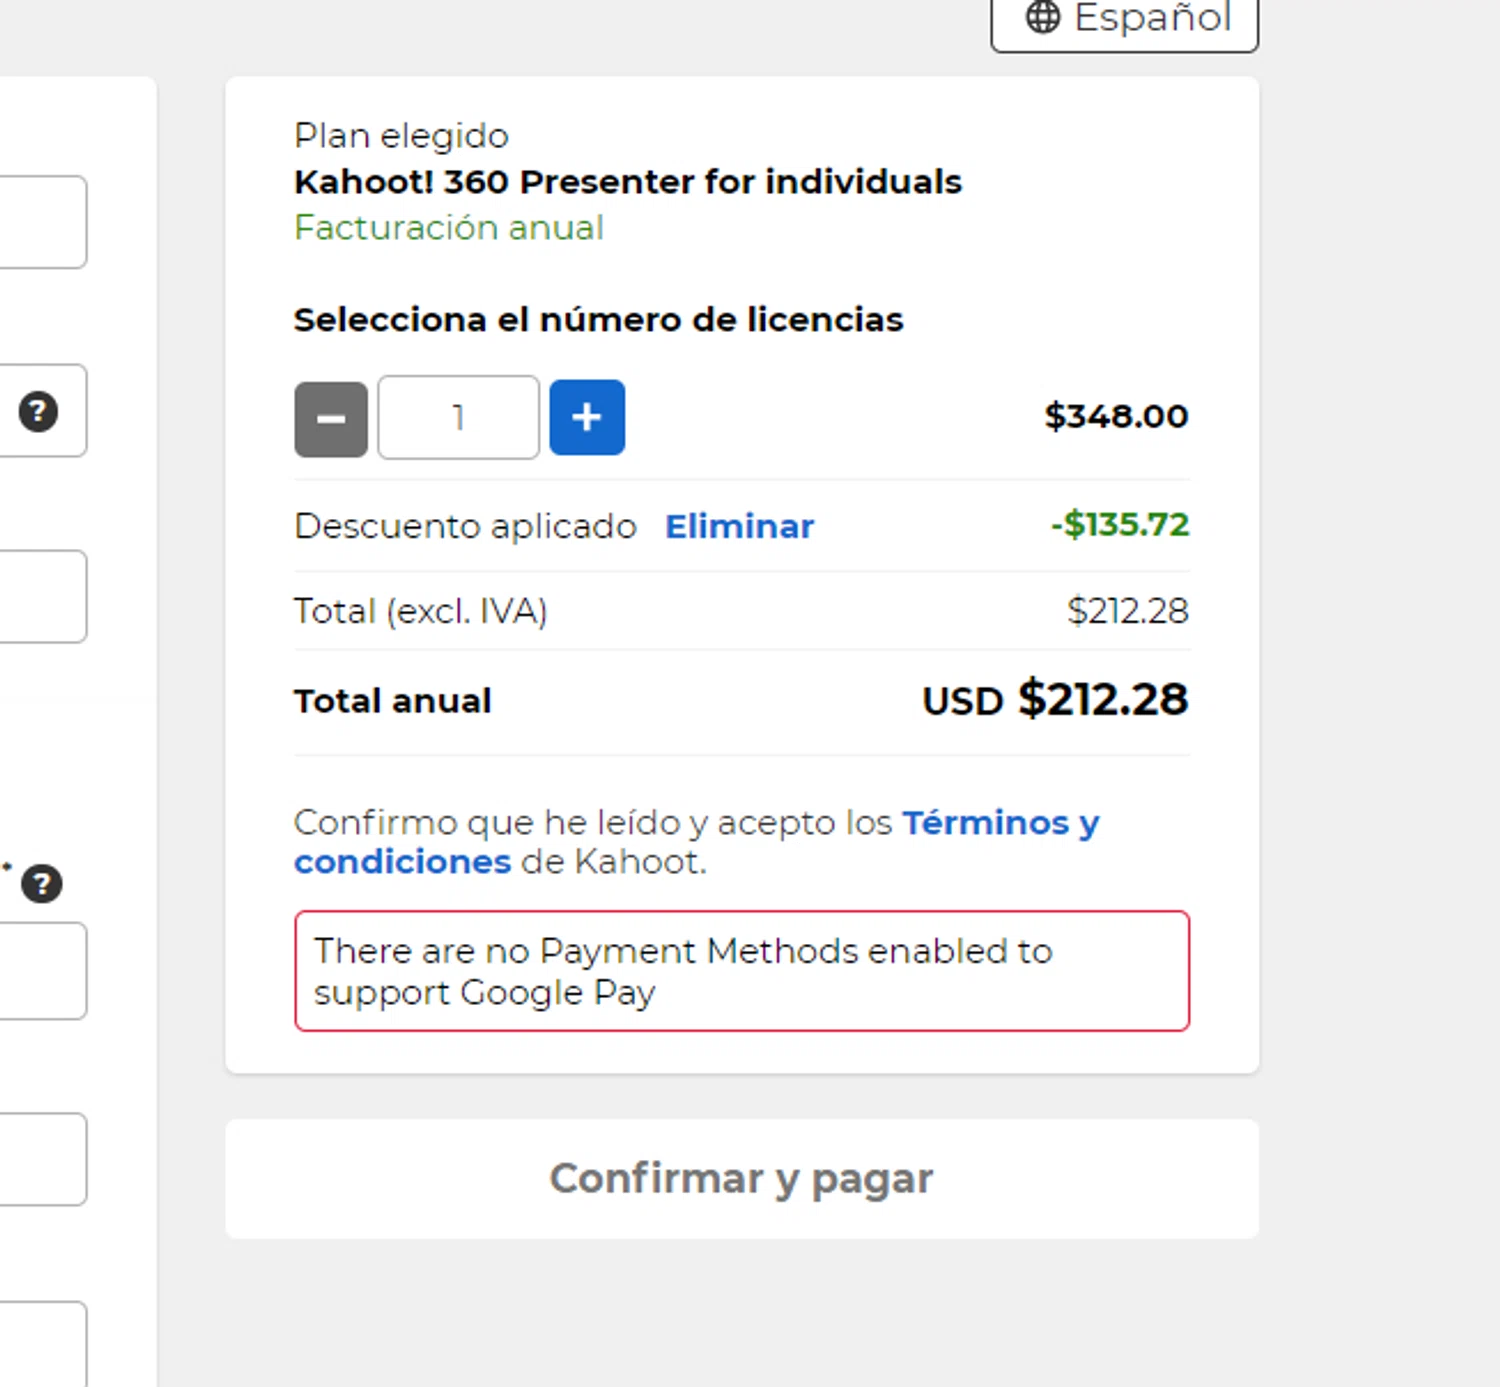Click the globe icon in the language button
The width and height of the screenshot is (1500, 1387).
(x=1043, y=17)
